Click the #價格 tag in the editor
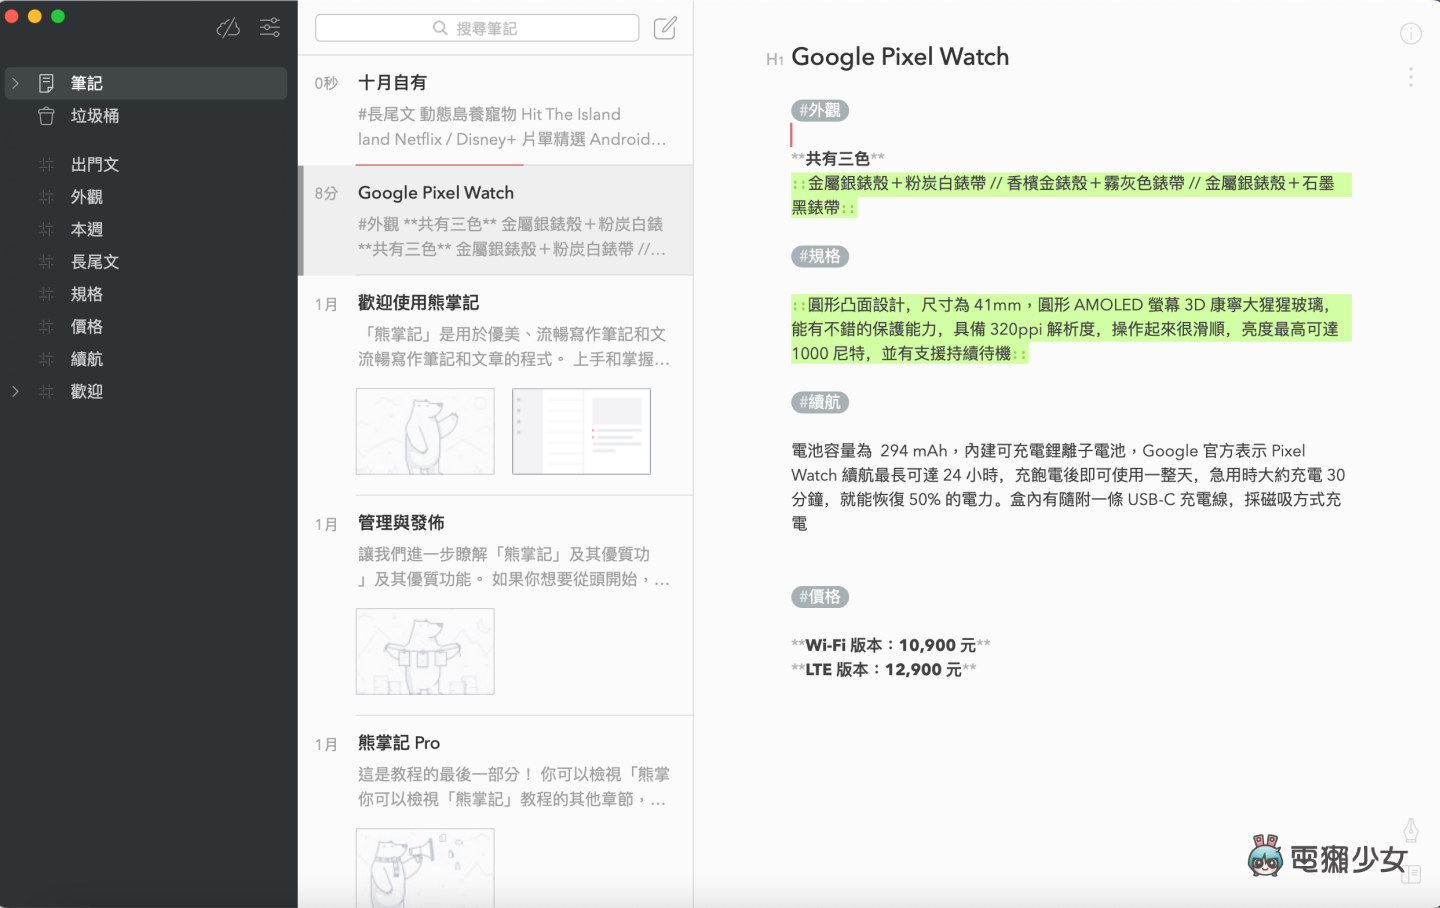This screenshot has height=908, width=1440. coord(820,597)
